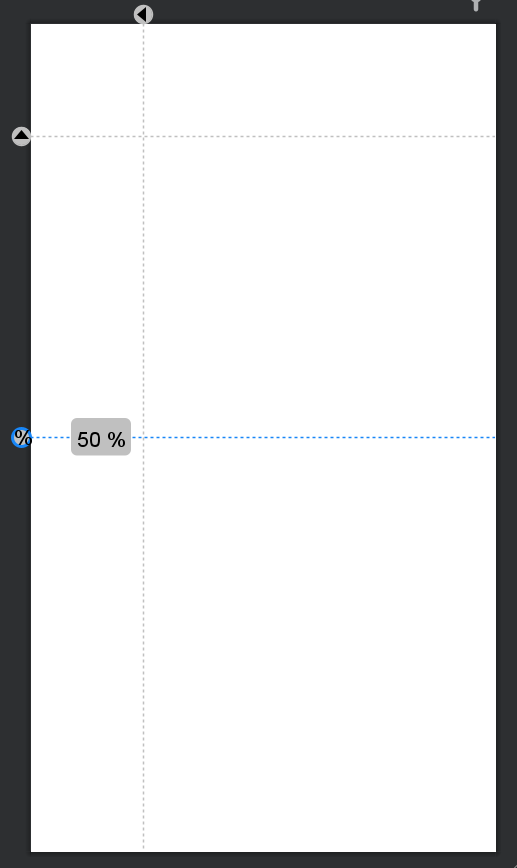This screenshot has height=868, width=517.
Task: Click the 50 % guideline label
Action: [x=101, y=437]
